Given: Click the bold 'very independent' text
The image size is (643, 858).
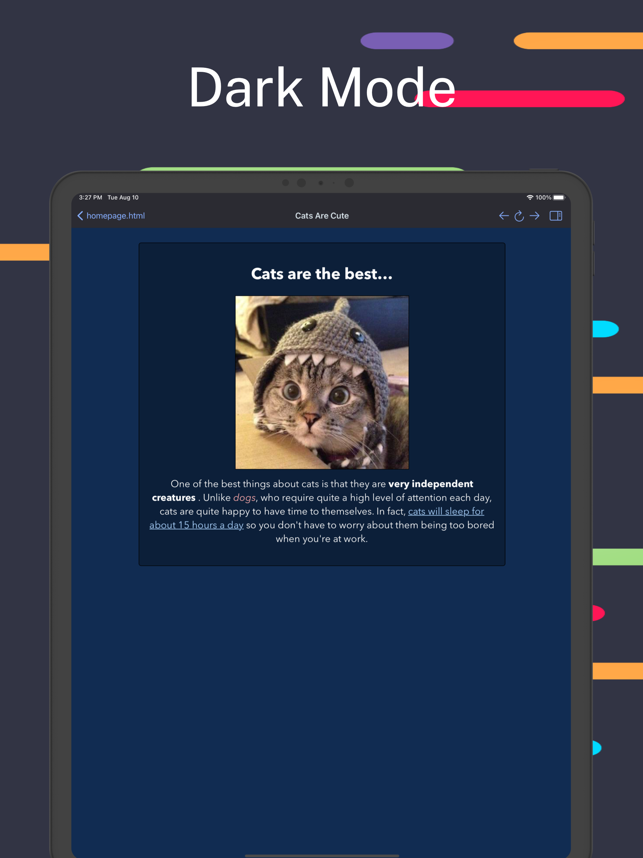Looking at the screenshot, I should 431,484.
